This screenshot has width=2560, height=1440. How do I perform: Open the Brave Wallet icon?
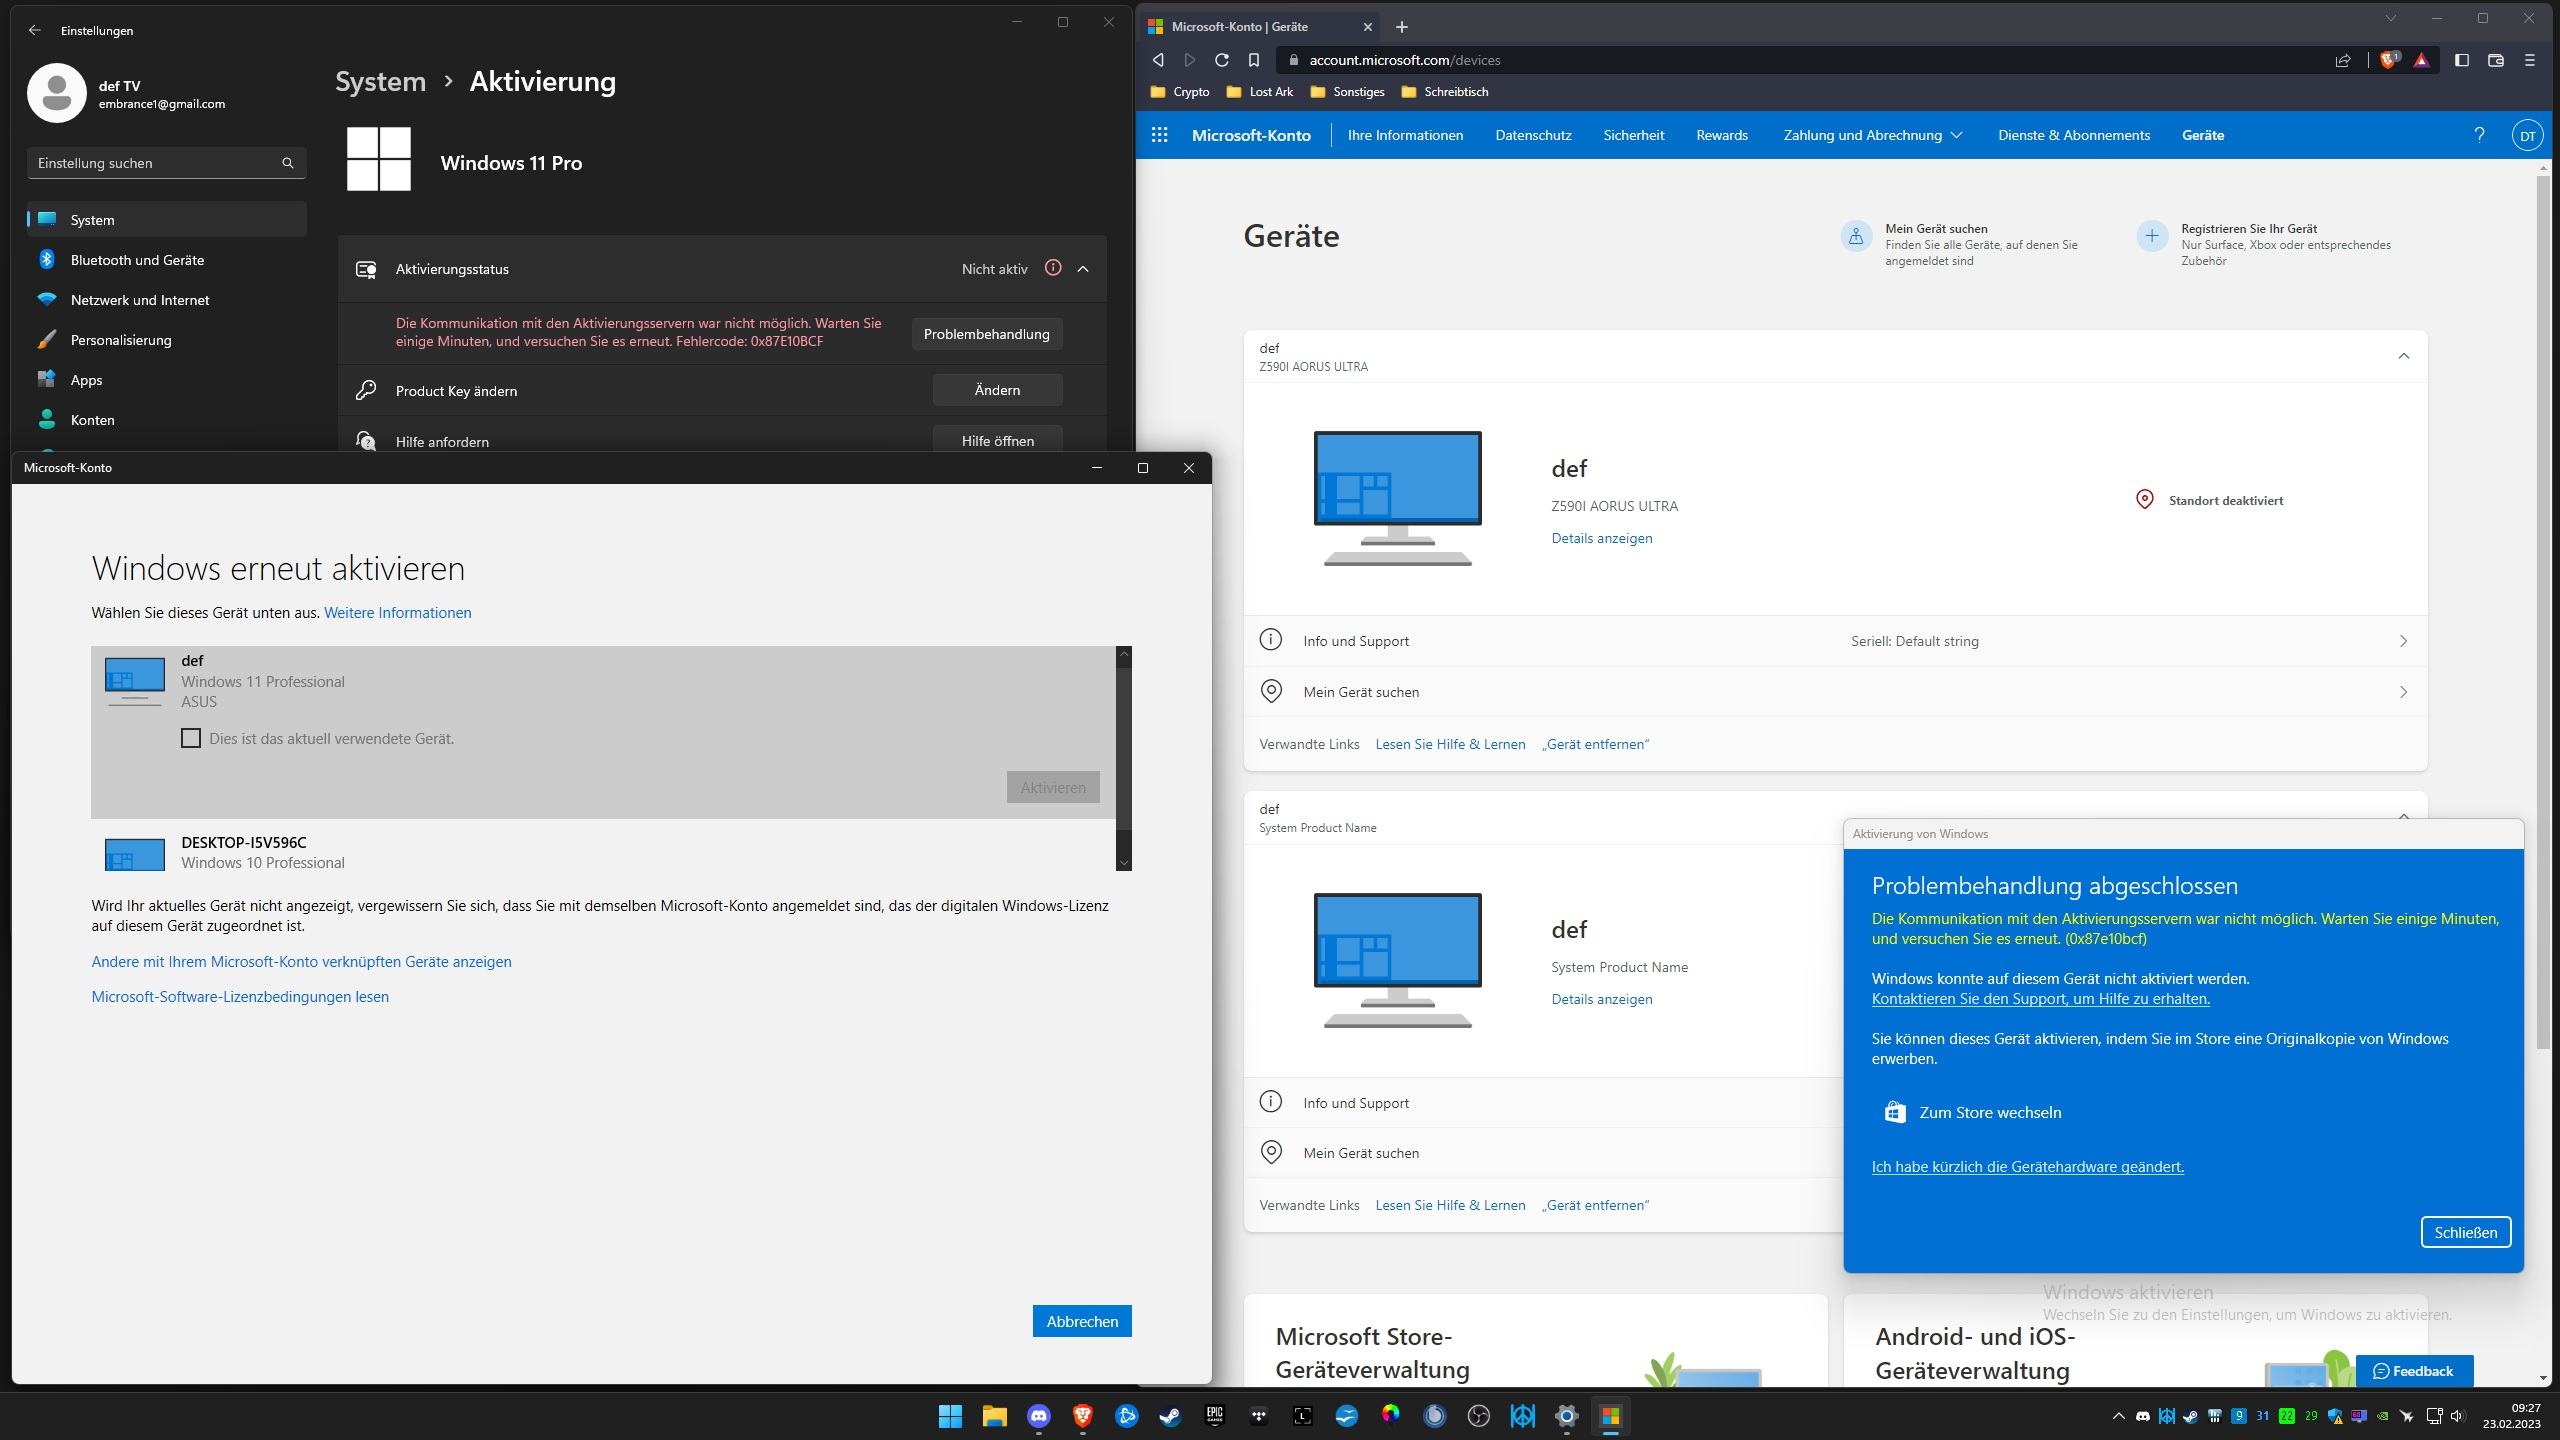(2496, 60)
